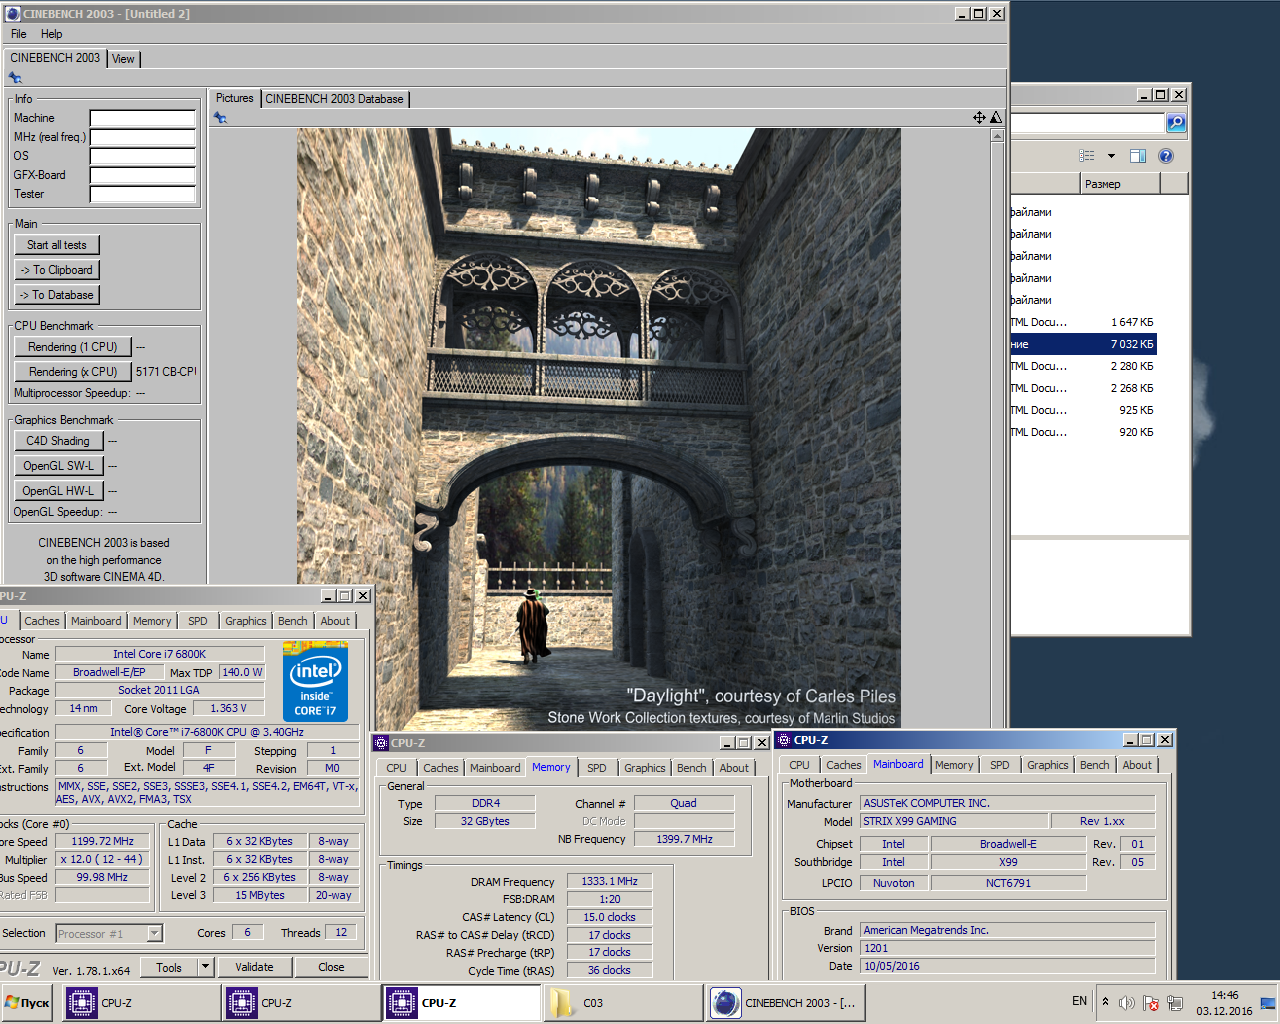The image size is (1280, 1024).
Task: Click Start all tests button
Action: pyautogui.click(x=57, y=245)
